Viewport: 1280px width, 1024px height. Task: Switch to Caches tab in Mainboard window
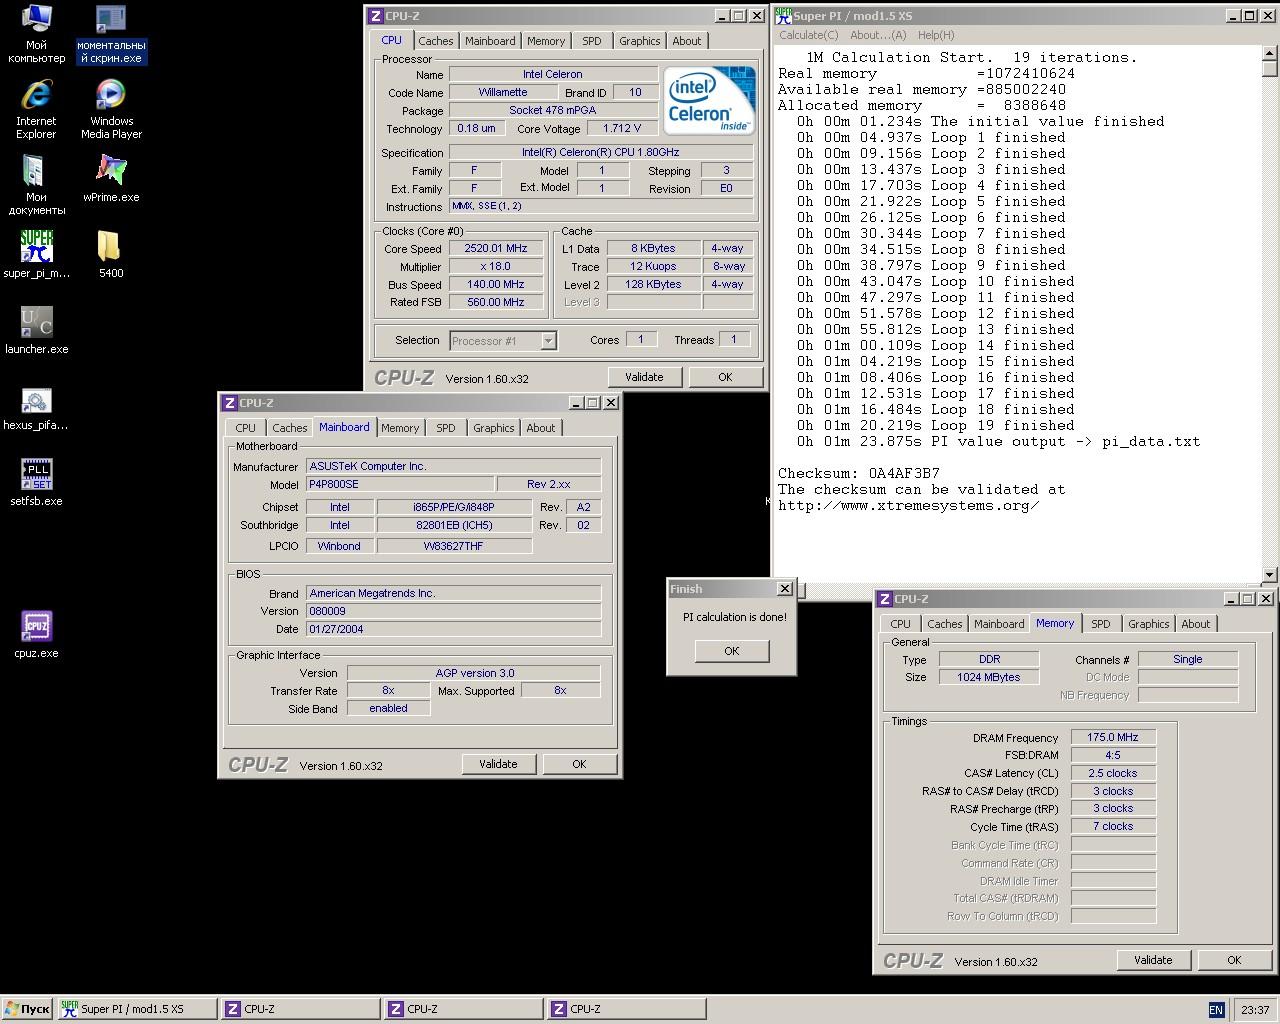(289, 428)
